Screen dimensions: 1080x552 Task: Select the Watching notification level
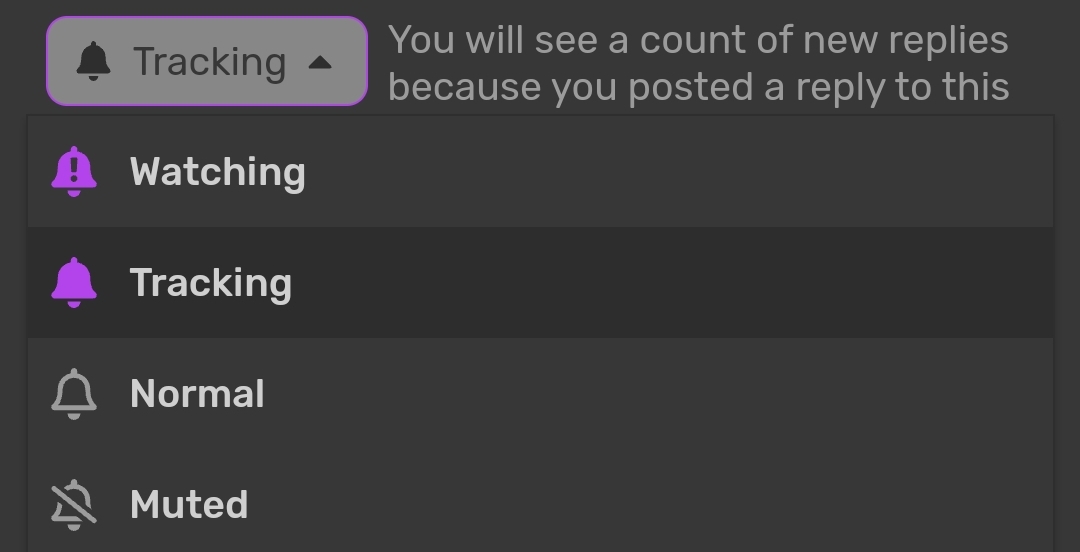(x=540, y=172)
